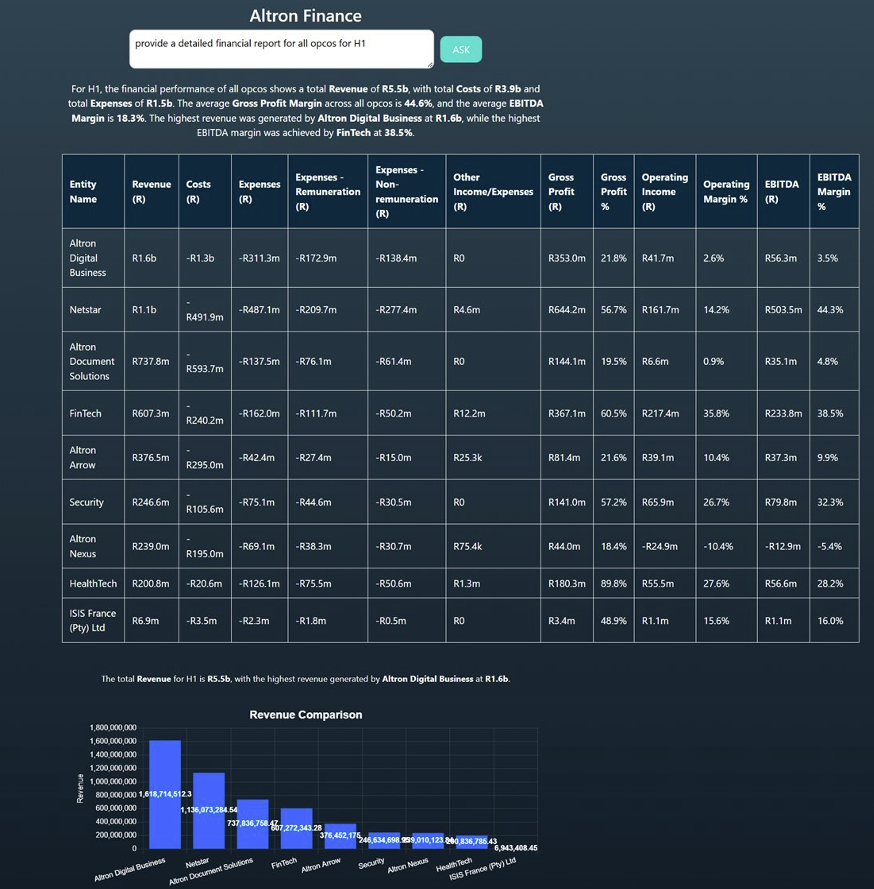Click Altron Nexus revenue R239.0m

[151, 547]
